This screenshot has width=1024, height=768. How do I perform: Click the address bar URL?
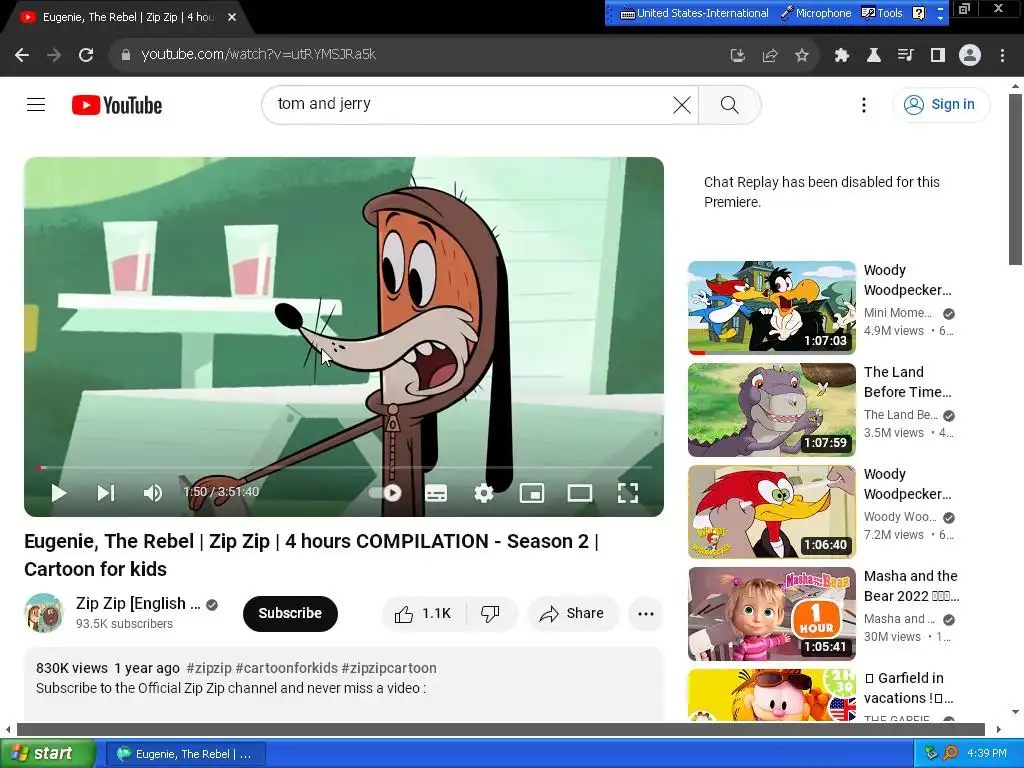[259, 54]
